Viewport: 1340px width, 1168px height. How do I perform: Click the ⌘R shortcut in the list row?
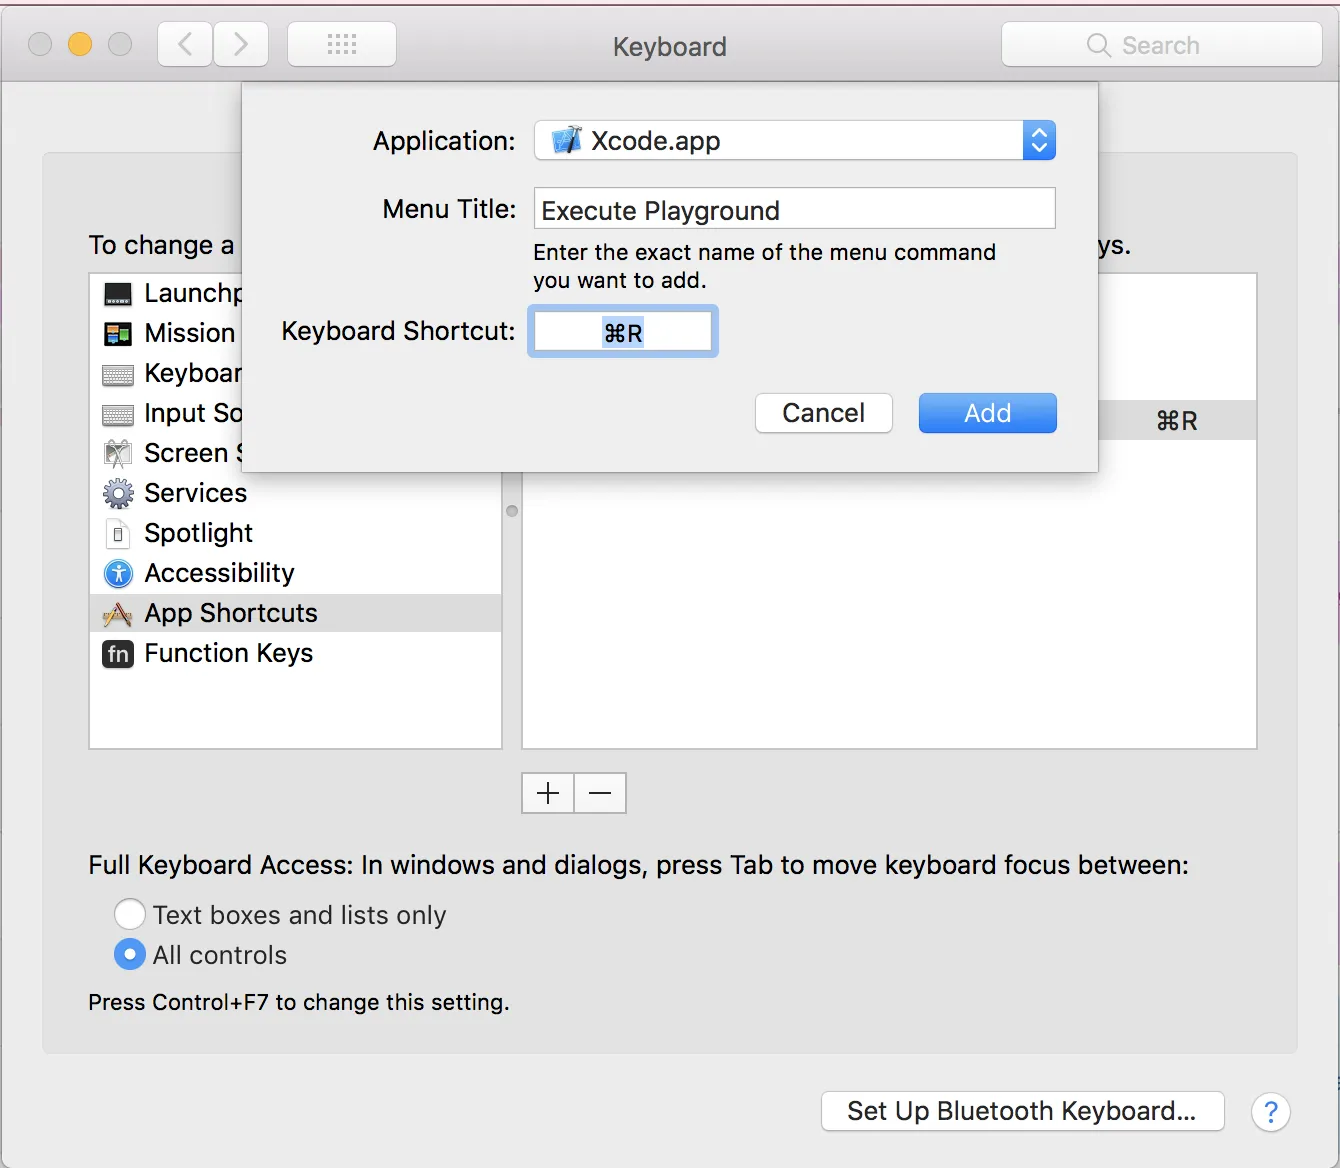tap(1177, 421)
